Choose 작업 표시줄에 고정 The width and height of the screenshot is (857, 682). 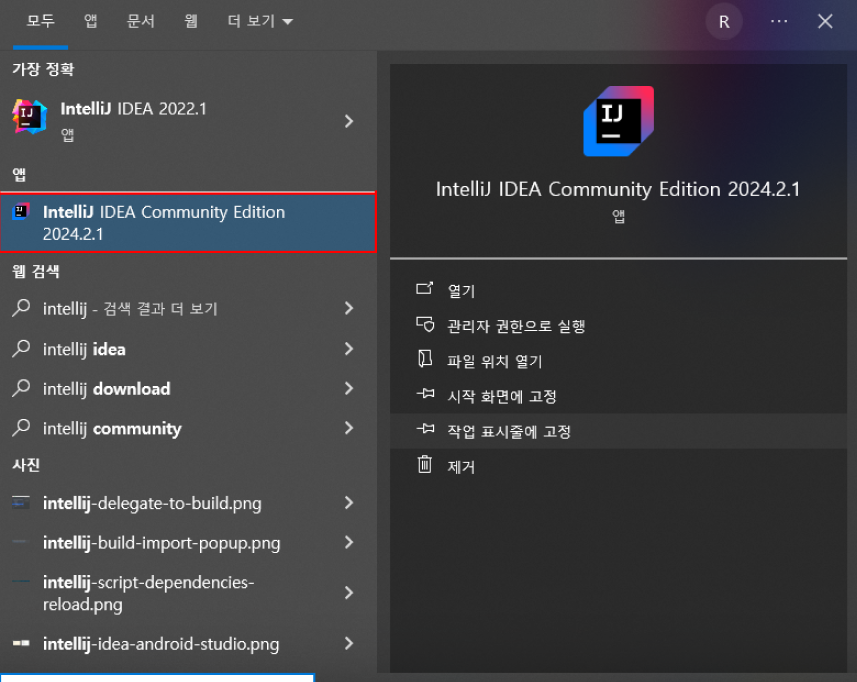point(618,431)
